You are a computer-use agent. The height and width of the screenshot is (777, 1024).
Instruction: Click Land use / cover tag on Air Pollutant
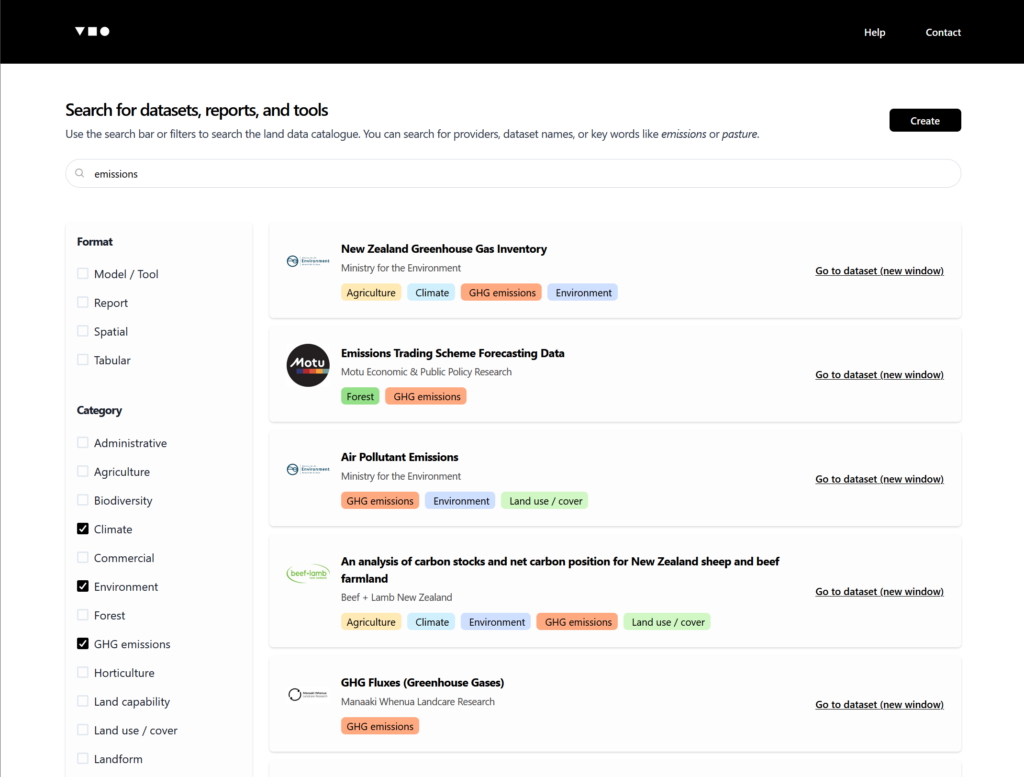(x=544, y=501)
